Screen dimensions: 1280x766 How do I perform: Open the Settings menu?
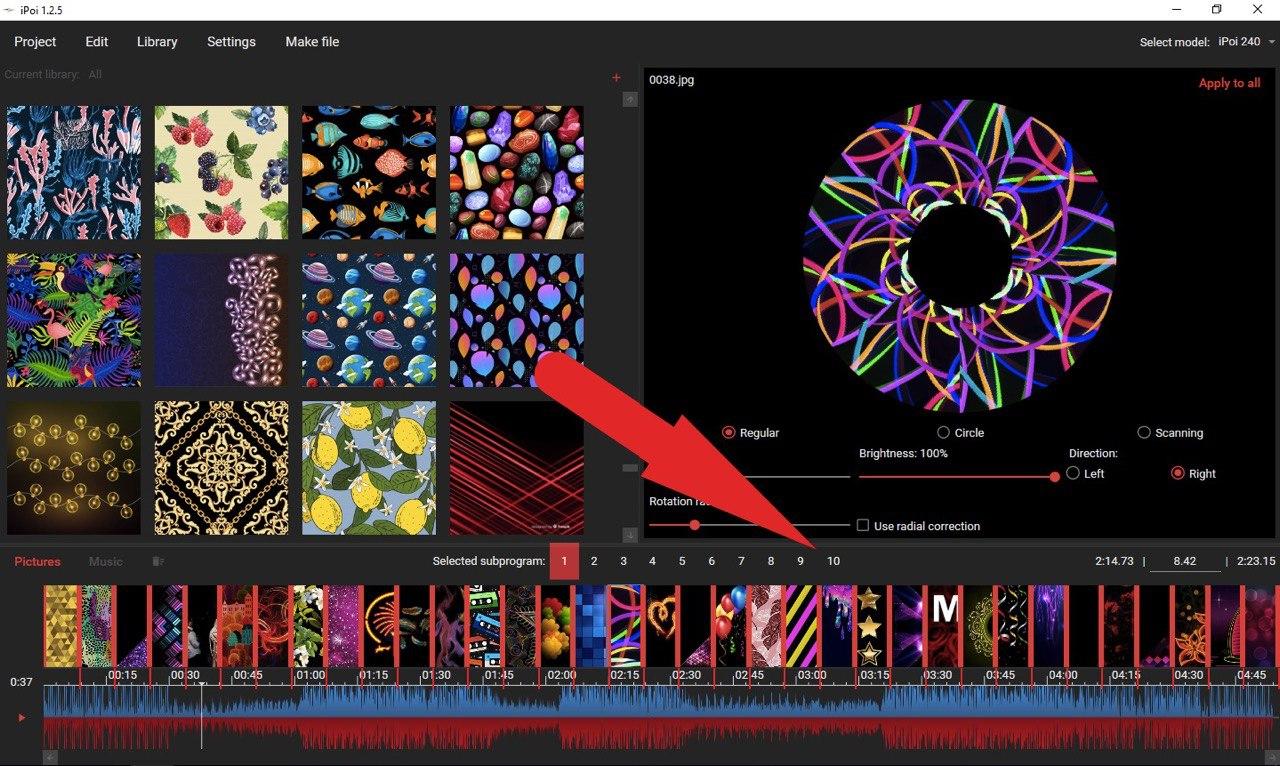click(x=231, y=42)
